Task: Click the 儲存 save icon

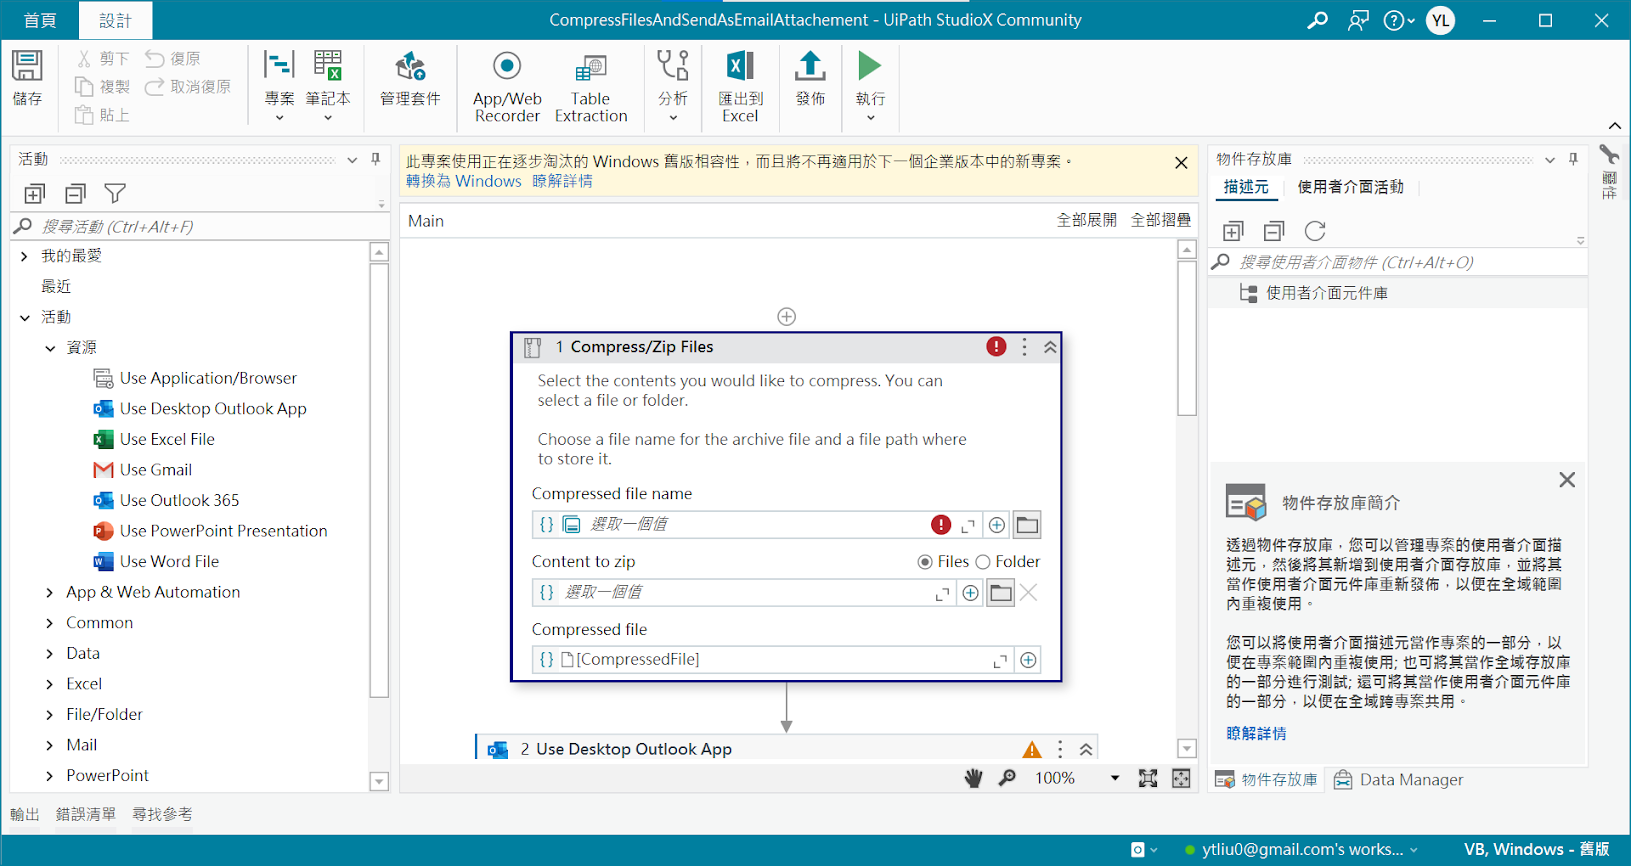Action: click(x=27, y=66)
